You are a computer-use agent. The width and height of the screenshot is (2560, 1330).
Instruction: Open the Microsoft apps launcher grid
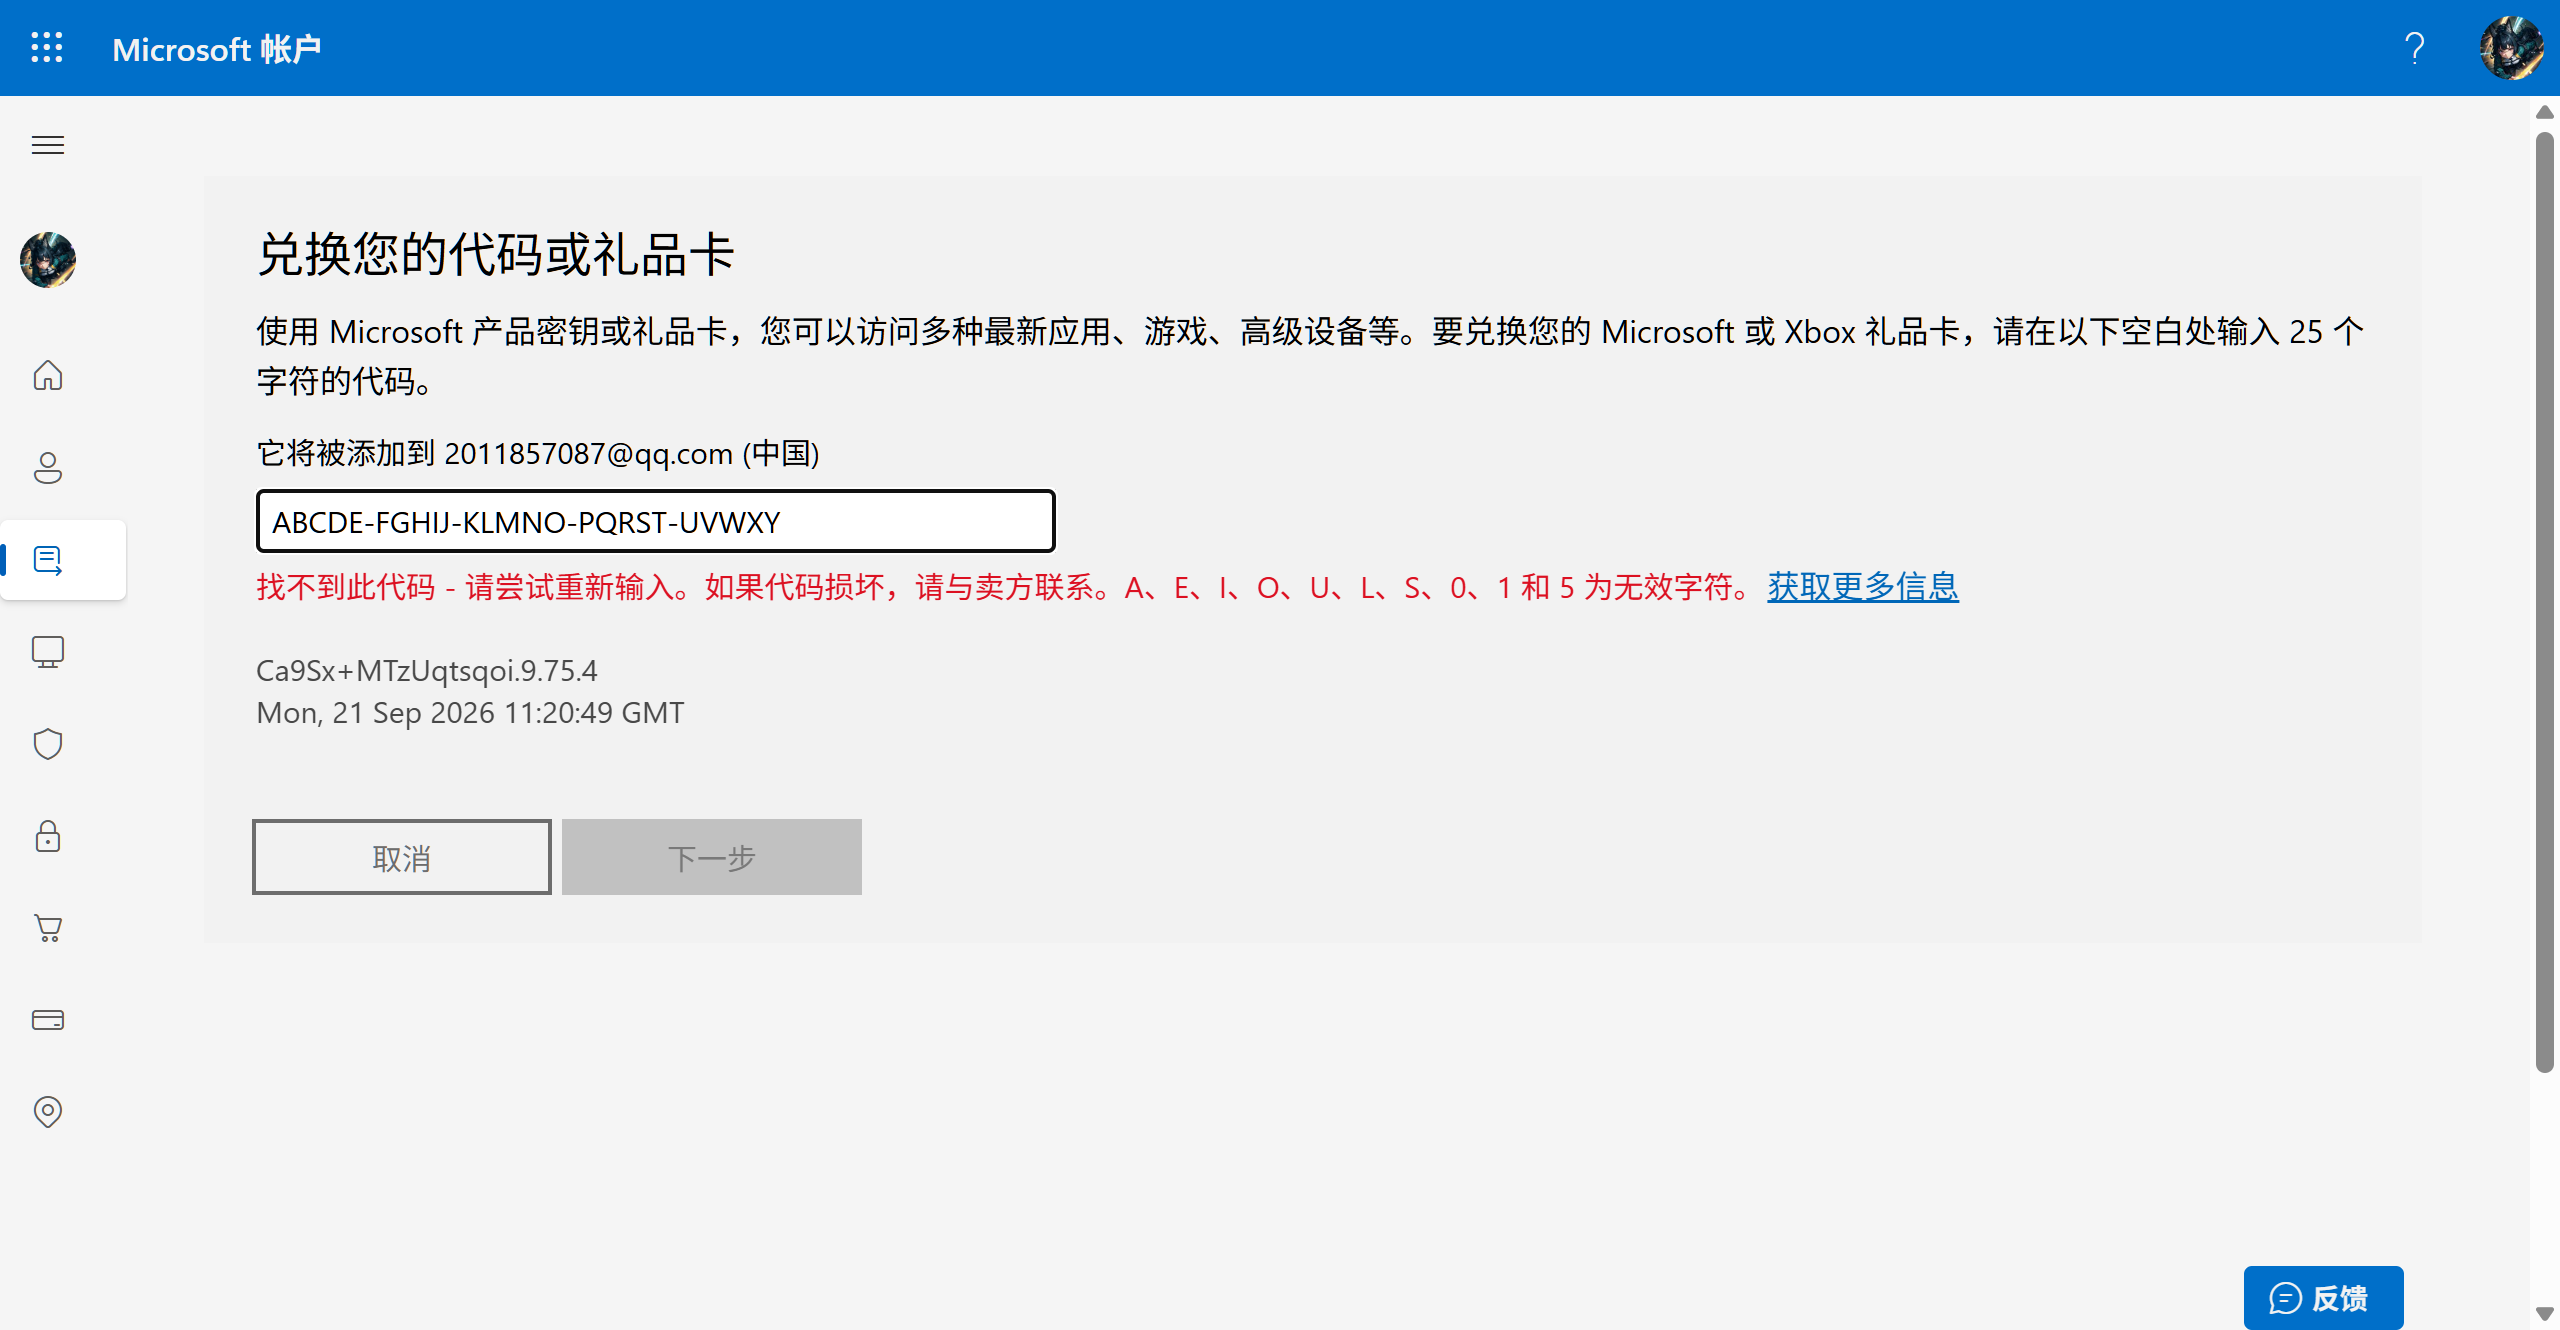click(x=47, y=48)
